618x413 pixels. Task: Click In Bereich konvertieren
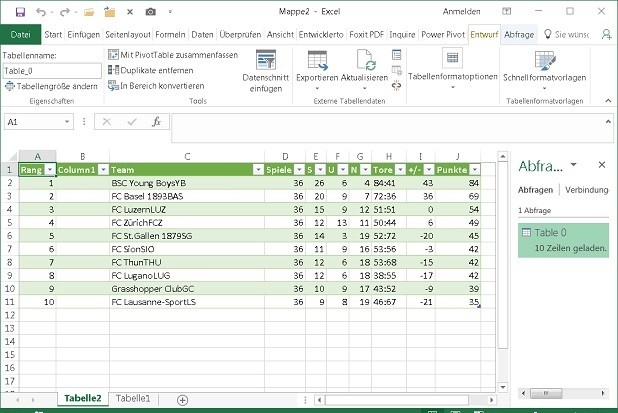(x=156, y=86)
